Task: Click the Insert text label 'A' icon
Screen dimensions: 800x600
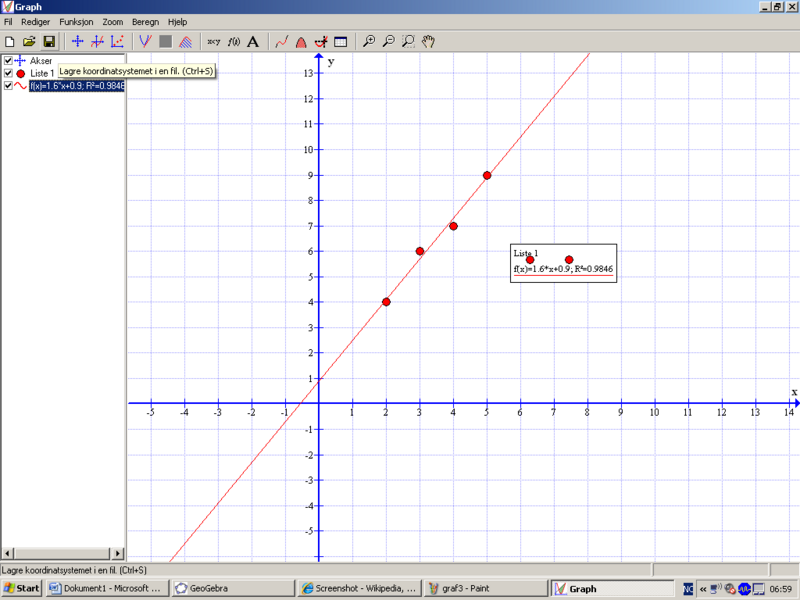Action: click(x=253, y=42)
